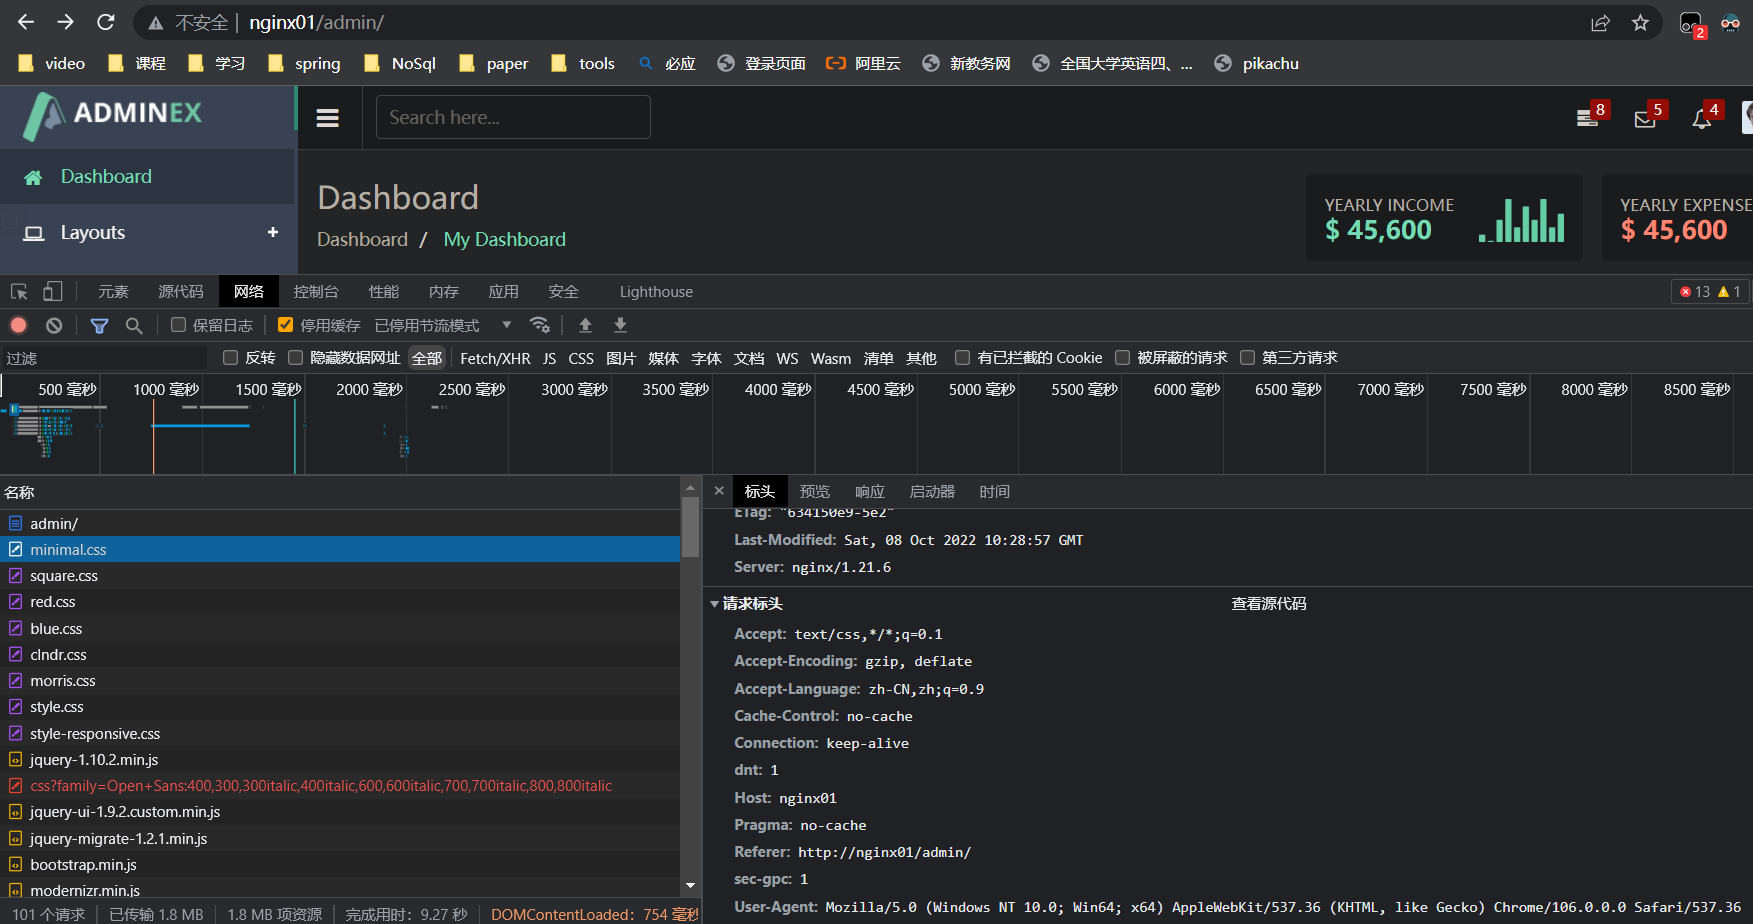This screenshot has height=924, width=1753.
Task: Select the square.css request
Action: pos(340,576)
